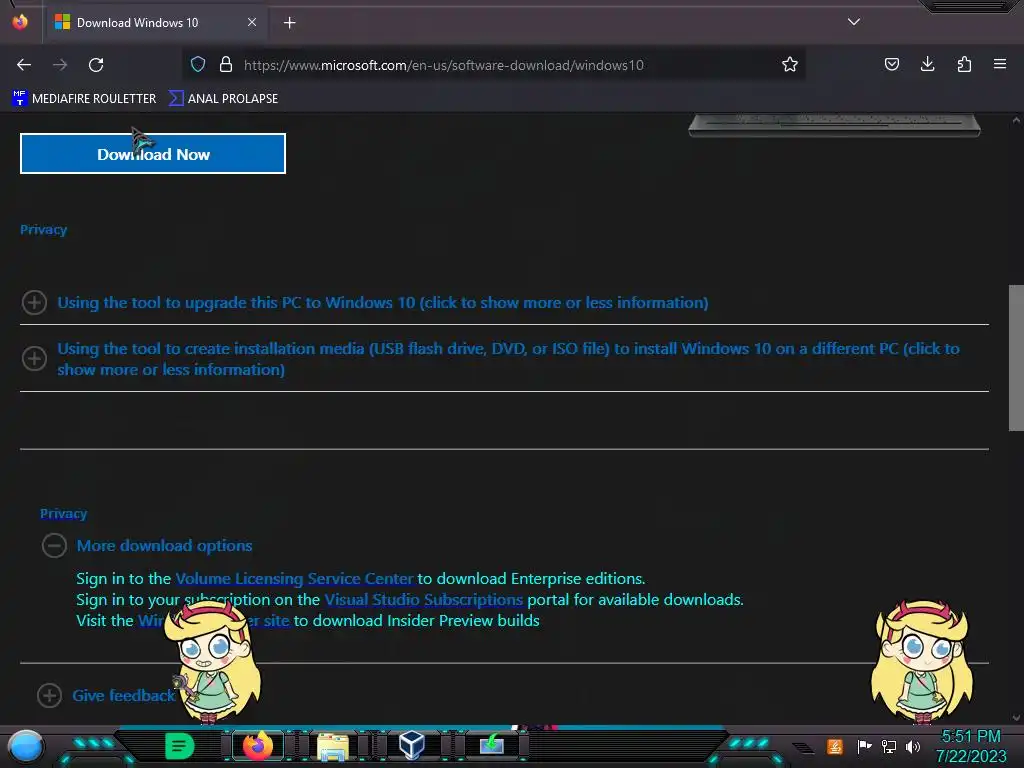Open the Firefox downloads panel

coord(927,64)
